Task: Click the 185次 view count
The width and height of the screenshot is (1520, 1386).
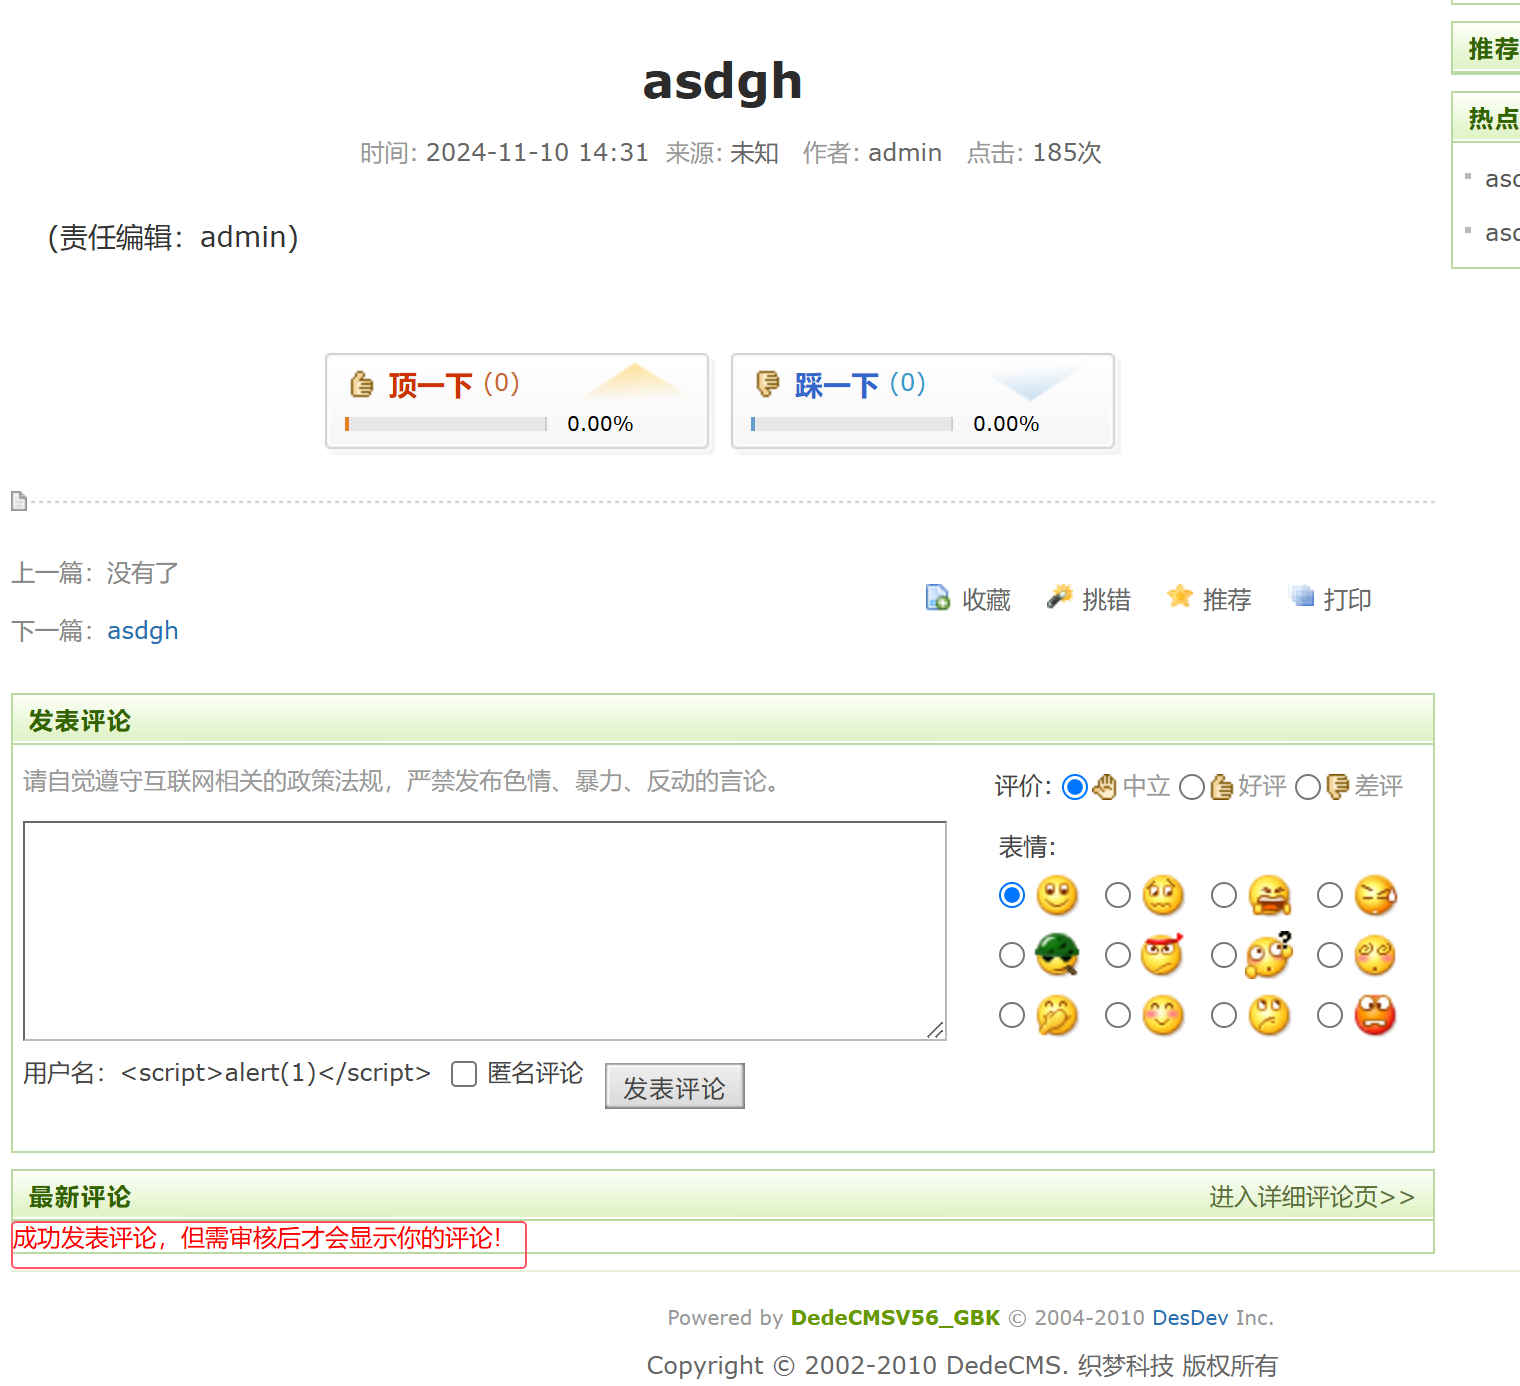Action: click(x=1067, y=153)
